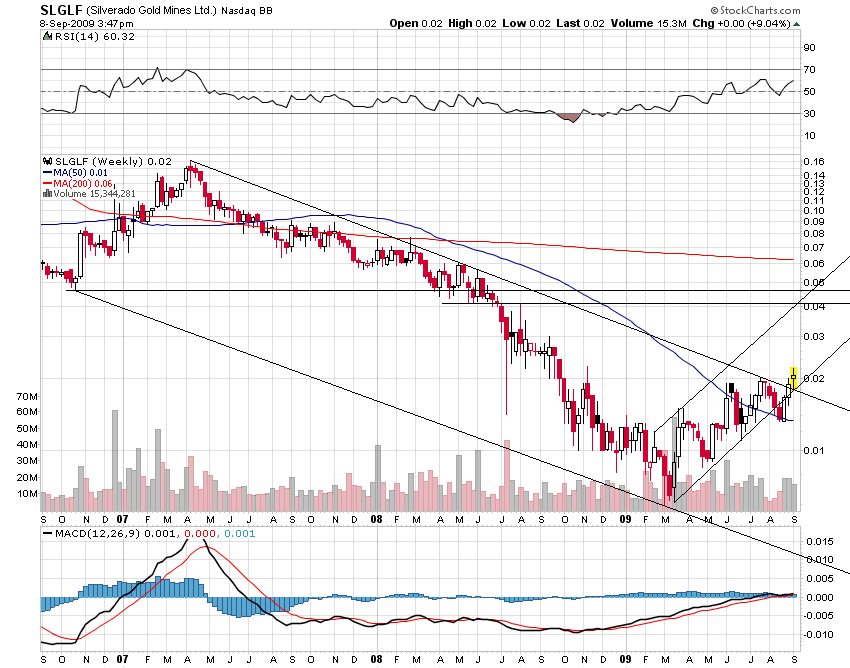Click the yellow highlighted latest weekly candle
This screenshot has width=850, height=668.
pyautogui.click(x=794, y=379)
